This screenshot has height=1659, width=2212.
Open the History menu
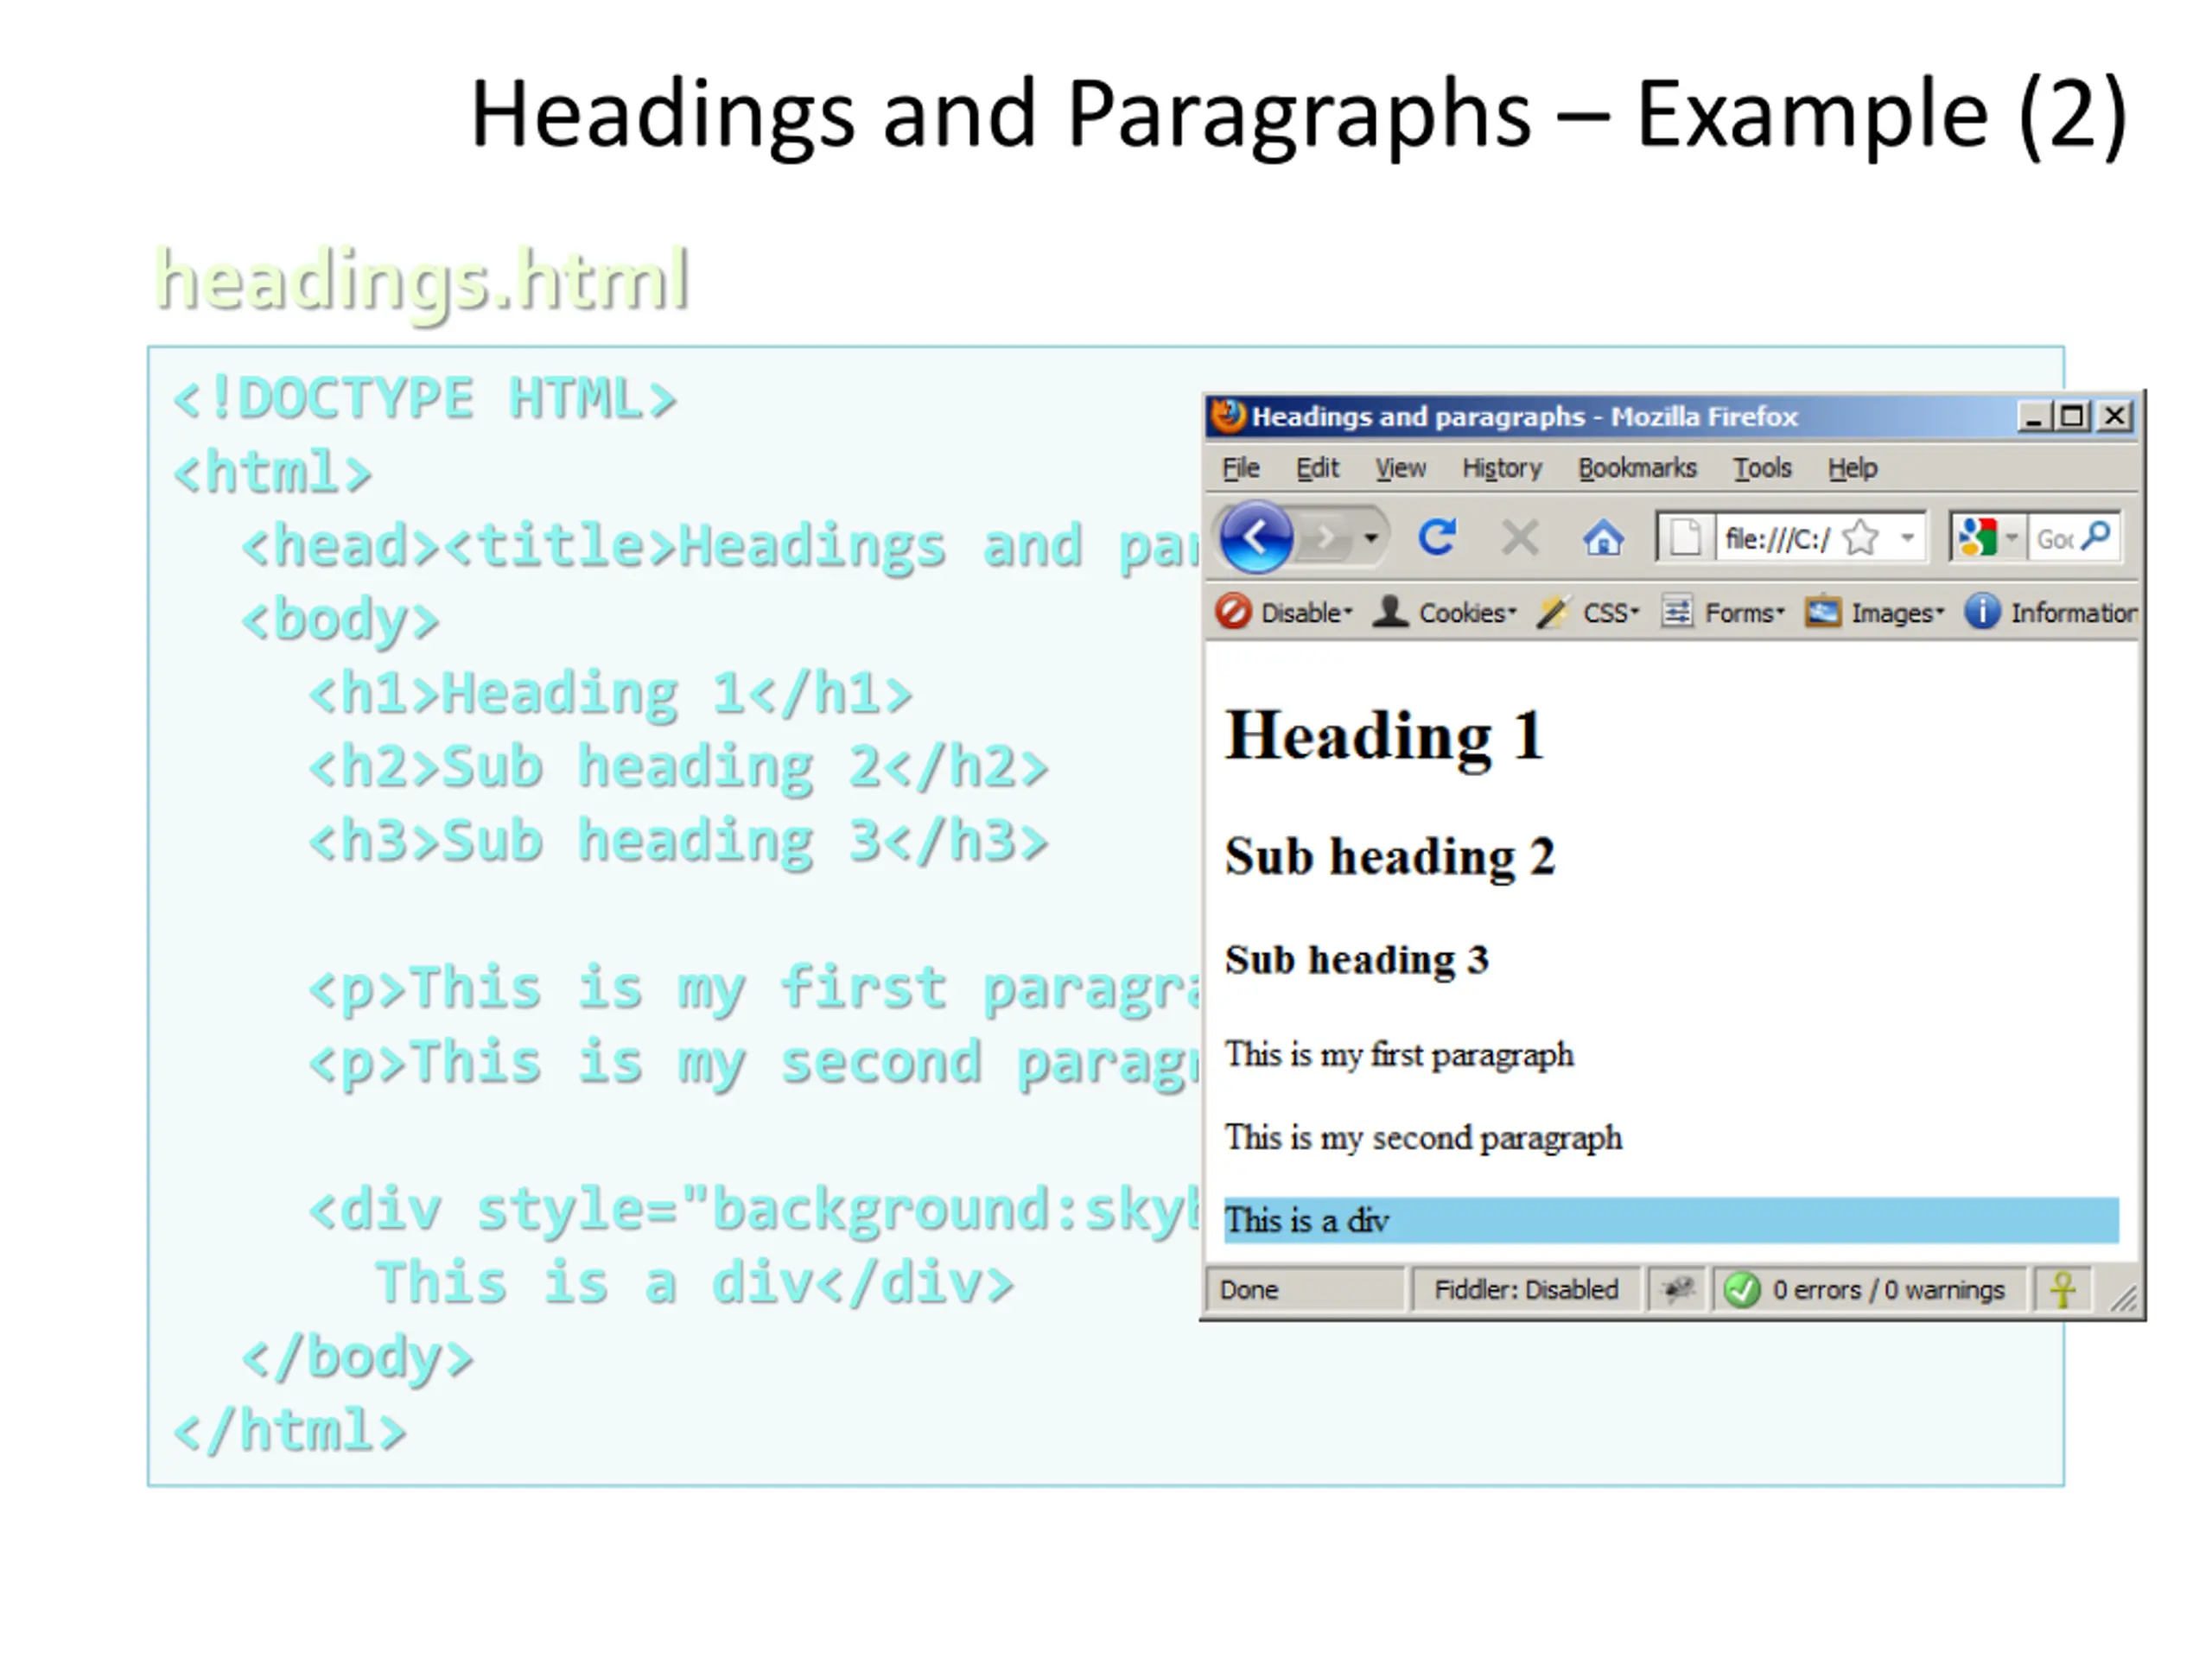coord(1502,468)
